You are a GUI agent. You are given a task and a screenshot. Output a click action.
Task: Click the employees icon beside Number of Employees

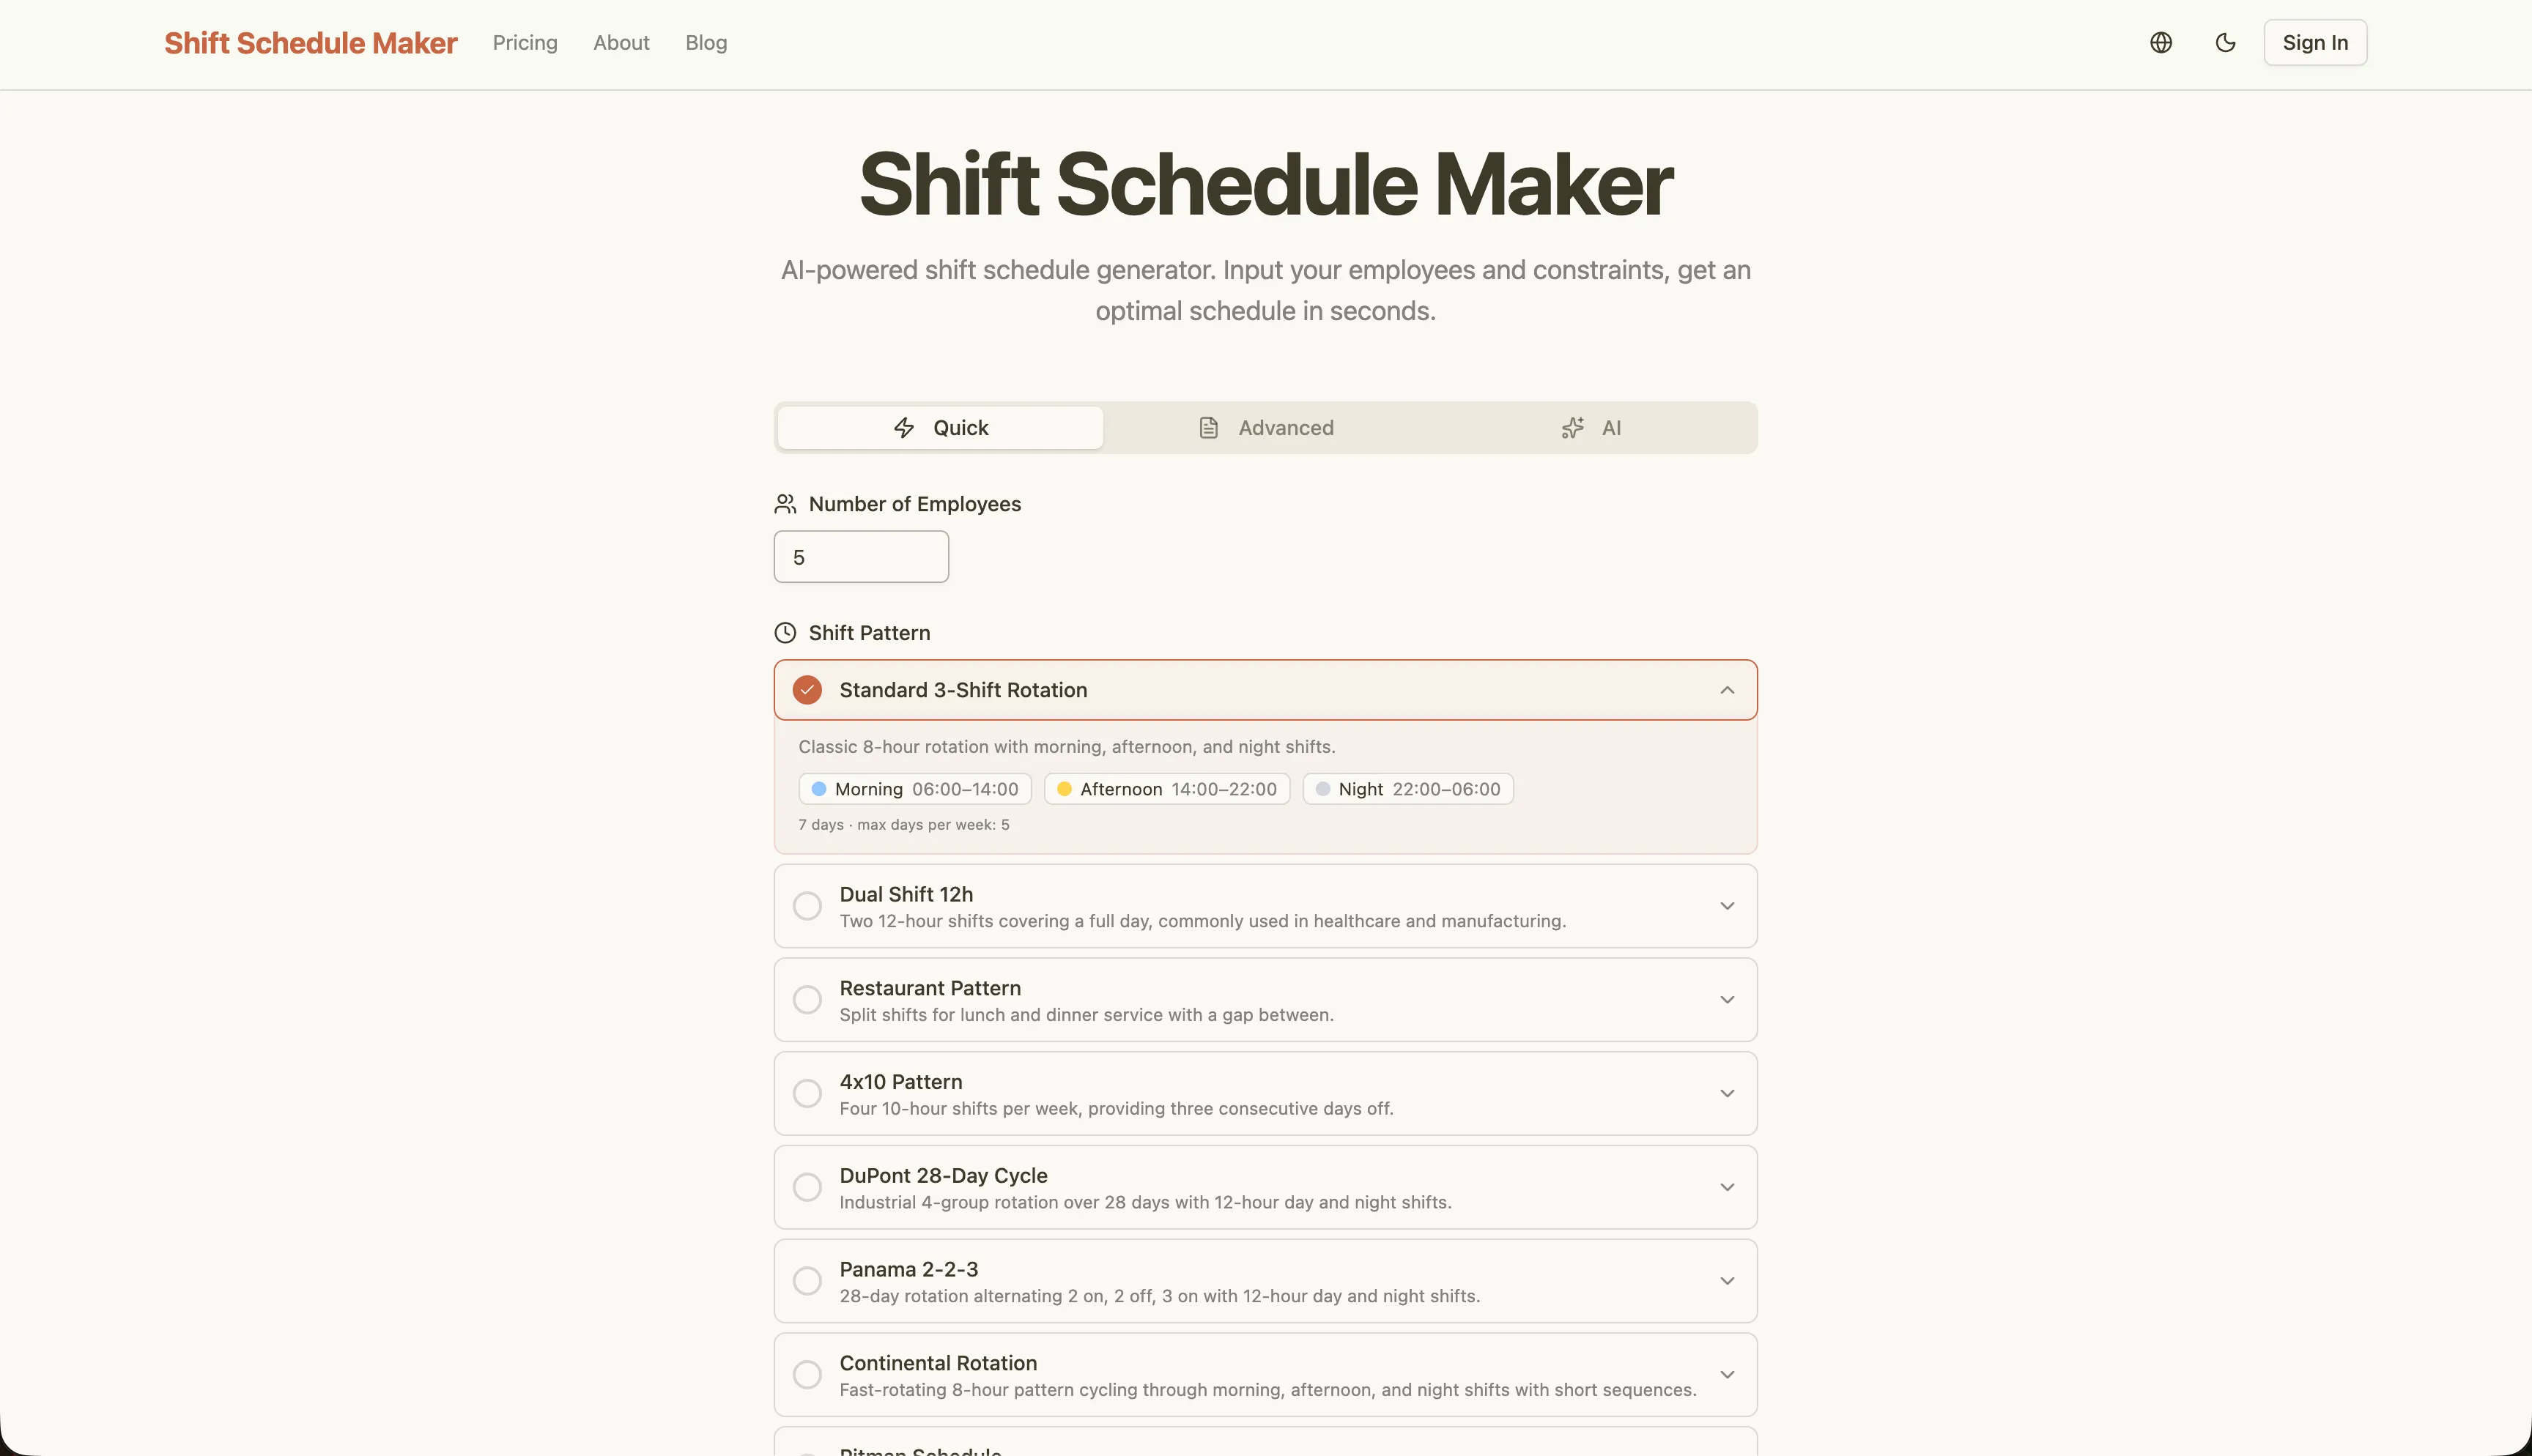[x=785, y=503]
